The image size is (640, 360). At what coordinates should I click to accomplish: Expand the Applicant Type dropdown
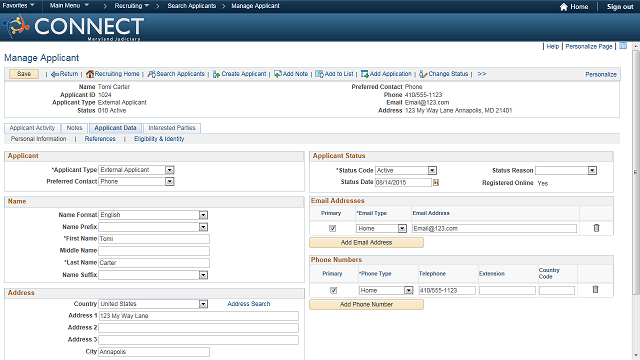pos(170,170)
